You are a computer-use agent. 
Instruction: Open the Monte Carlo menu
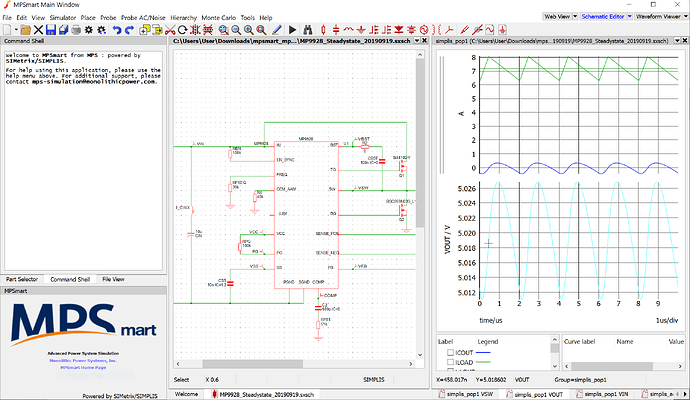pos(219,18)
